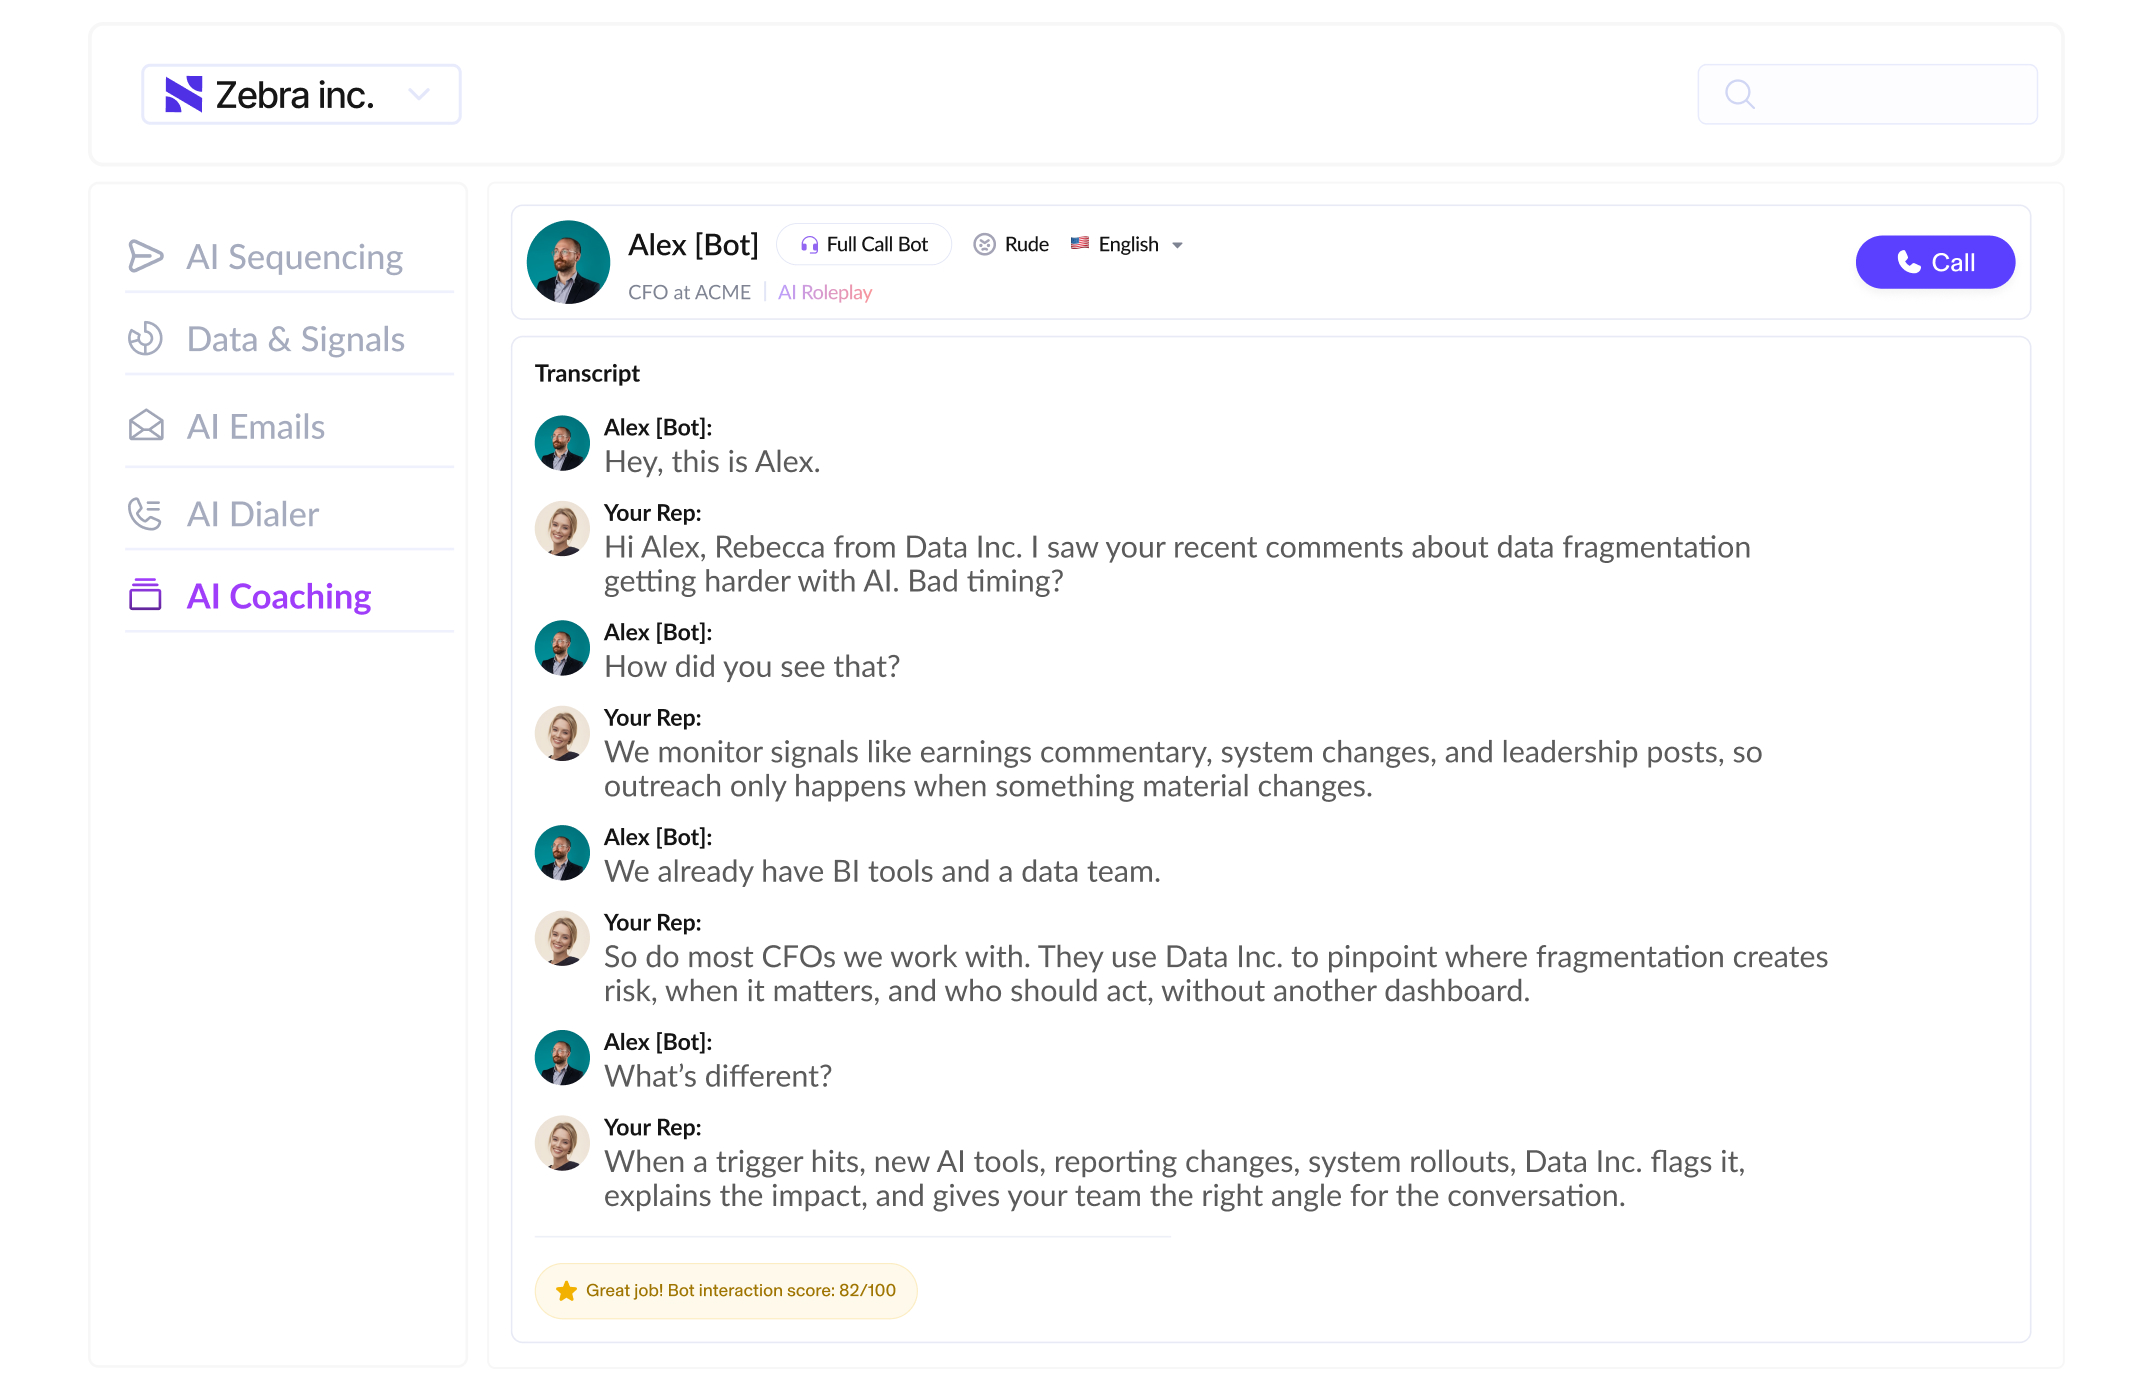This screenshot has height=1386, width=2152.
Task: Click the headset icon in Full Call Bot
Action: (810, 245)
